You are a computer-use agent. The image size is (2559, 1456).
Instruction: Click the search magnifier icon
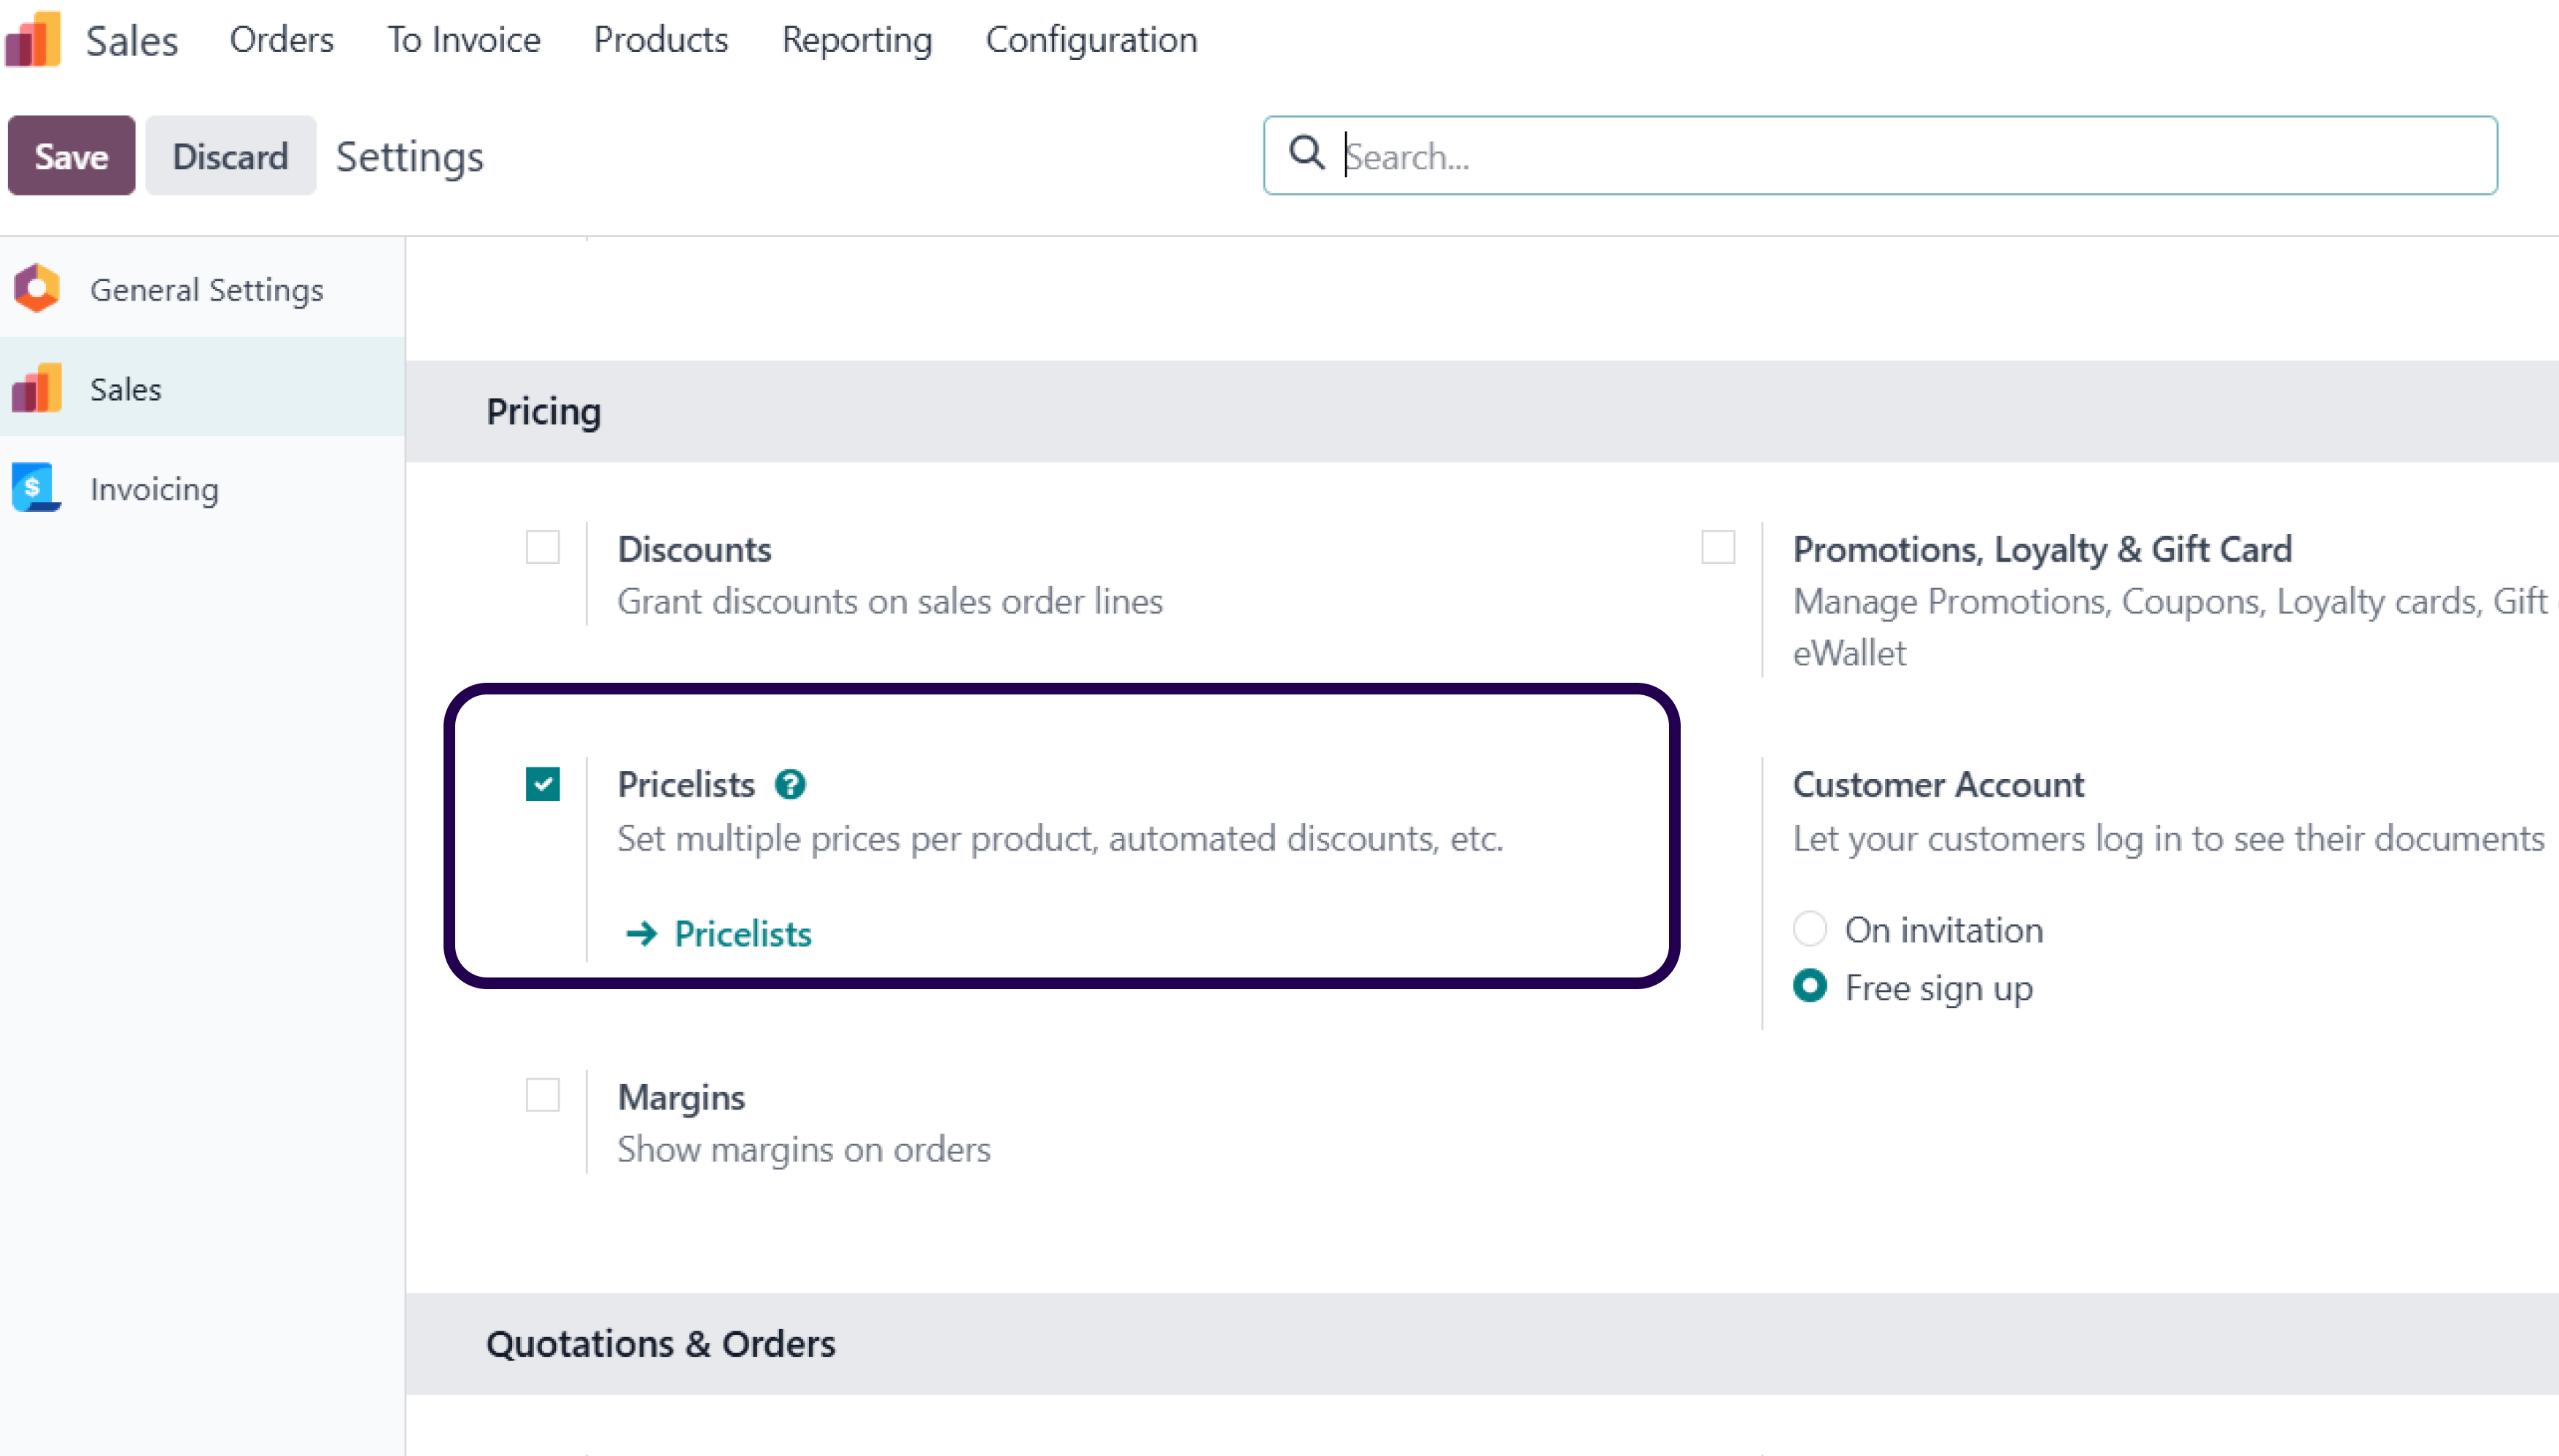[1309, 155]
